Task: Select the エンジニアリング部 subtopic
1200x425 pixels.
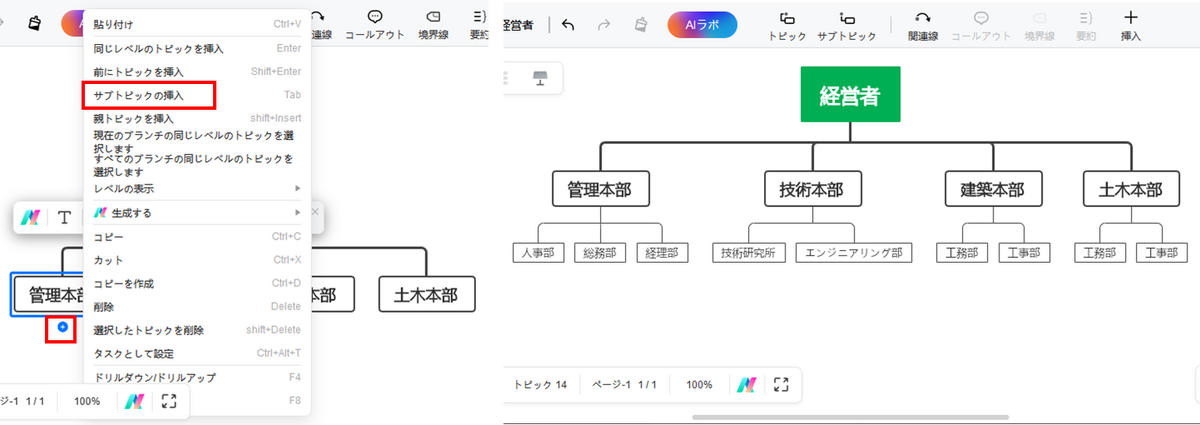Action: [x=854, y=253]
